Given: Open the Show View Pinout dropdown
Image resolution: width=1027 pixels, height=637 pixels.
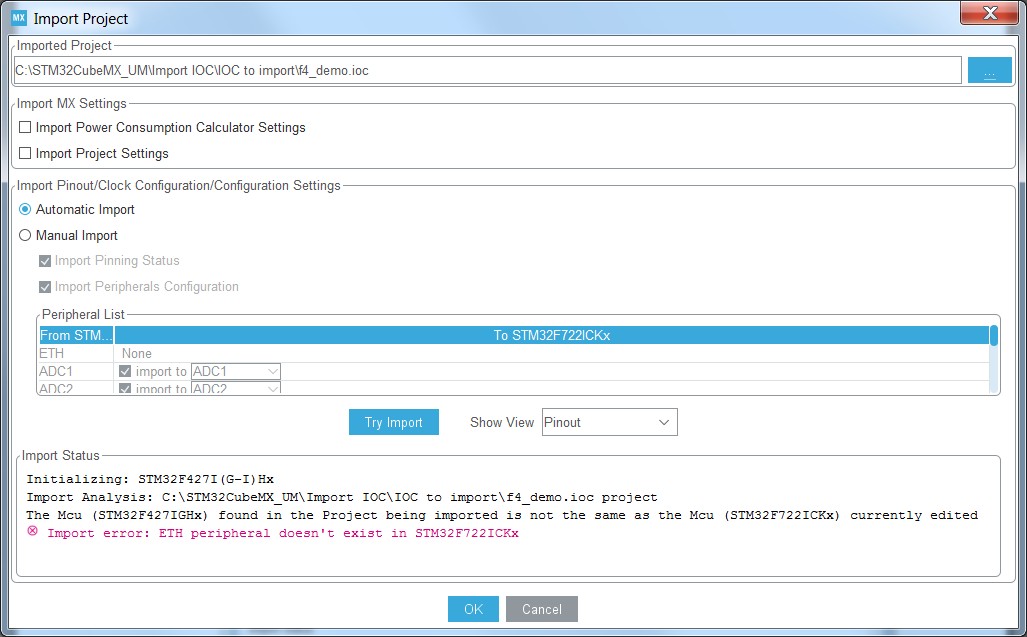Looking at the screenshot, I should (x=610, y=422).
